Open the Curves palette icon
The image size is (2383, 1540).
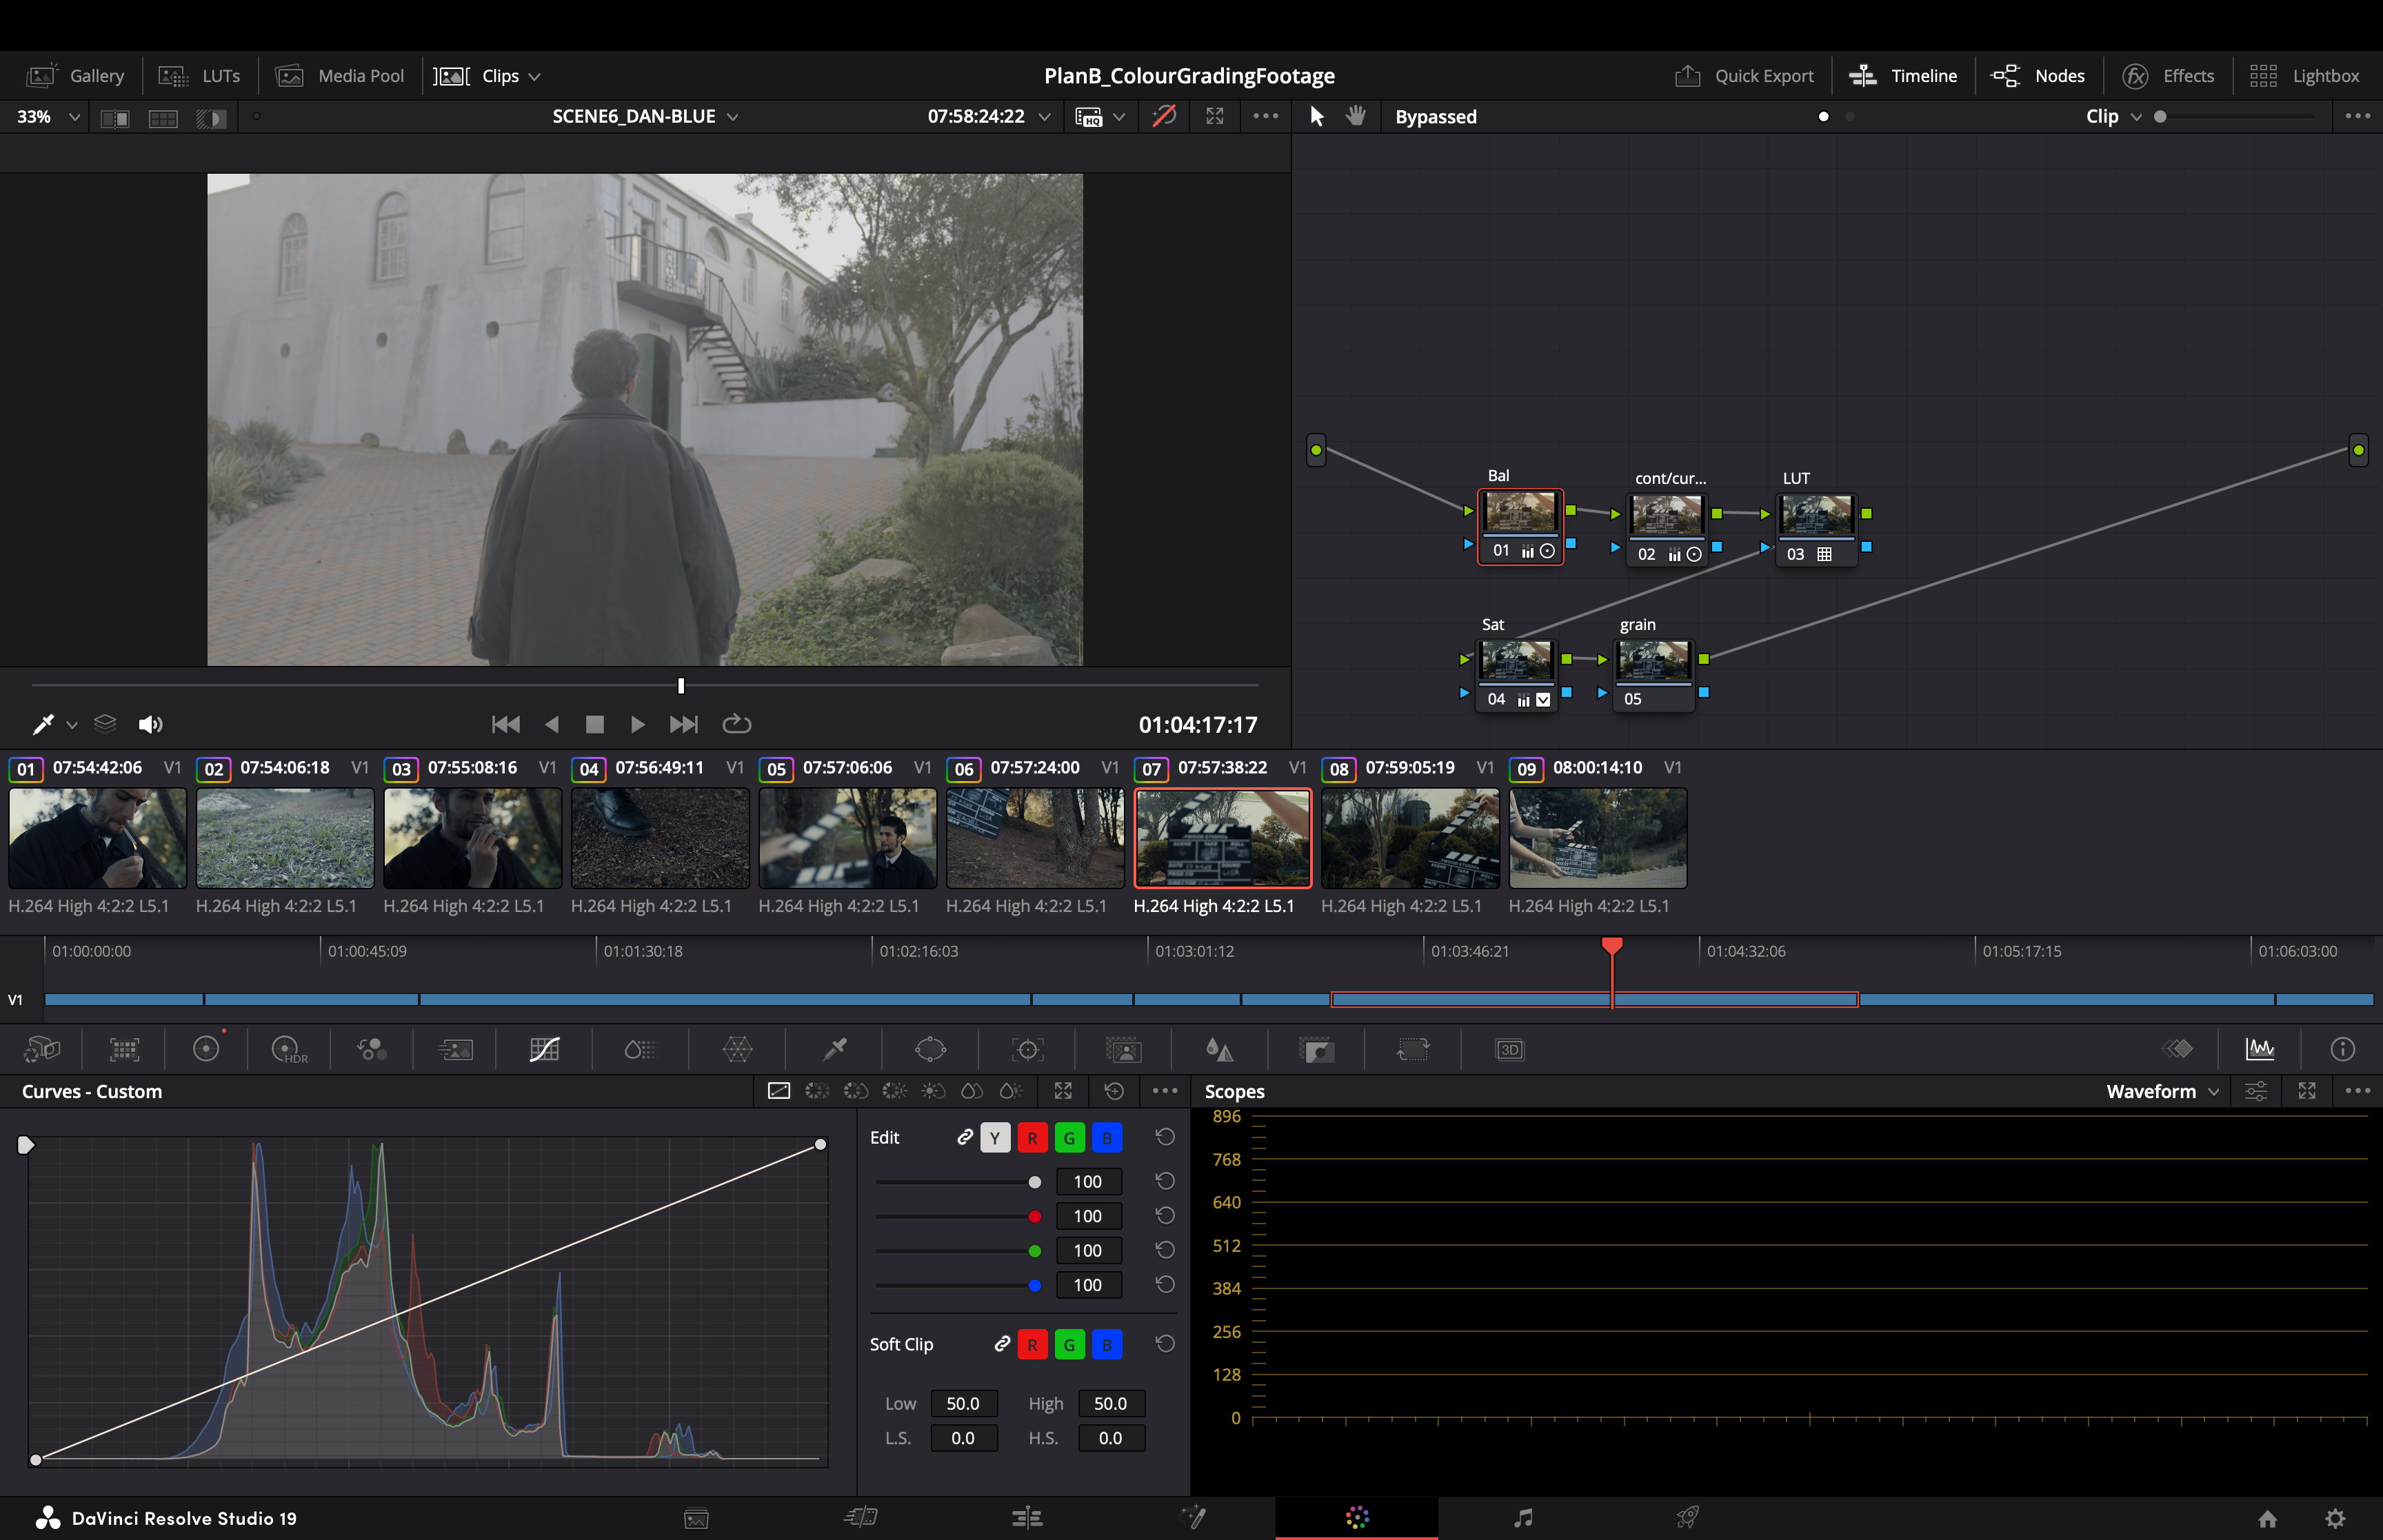point(544,1049)
